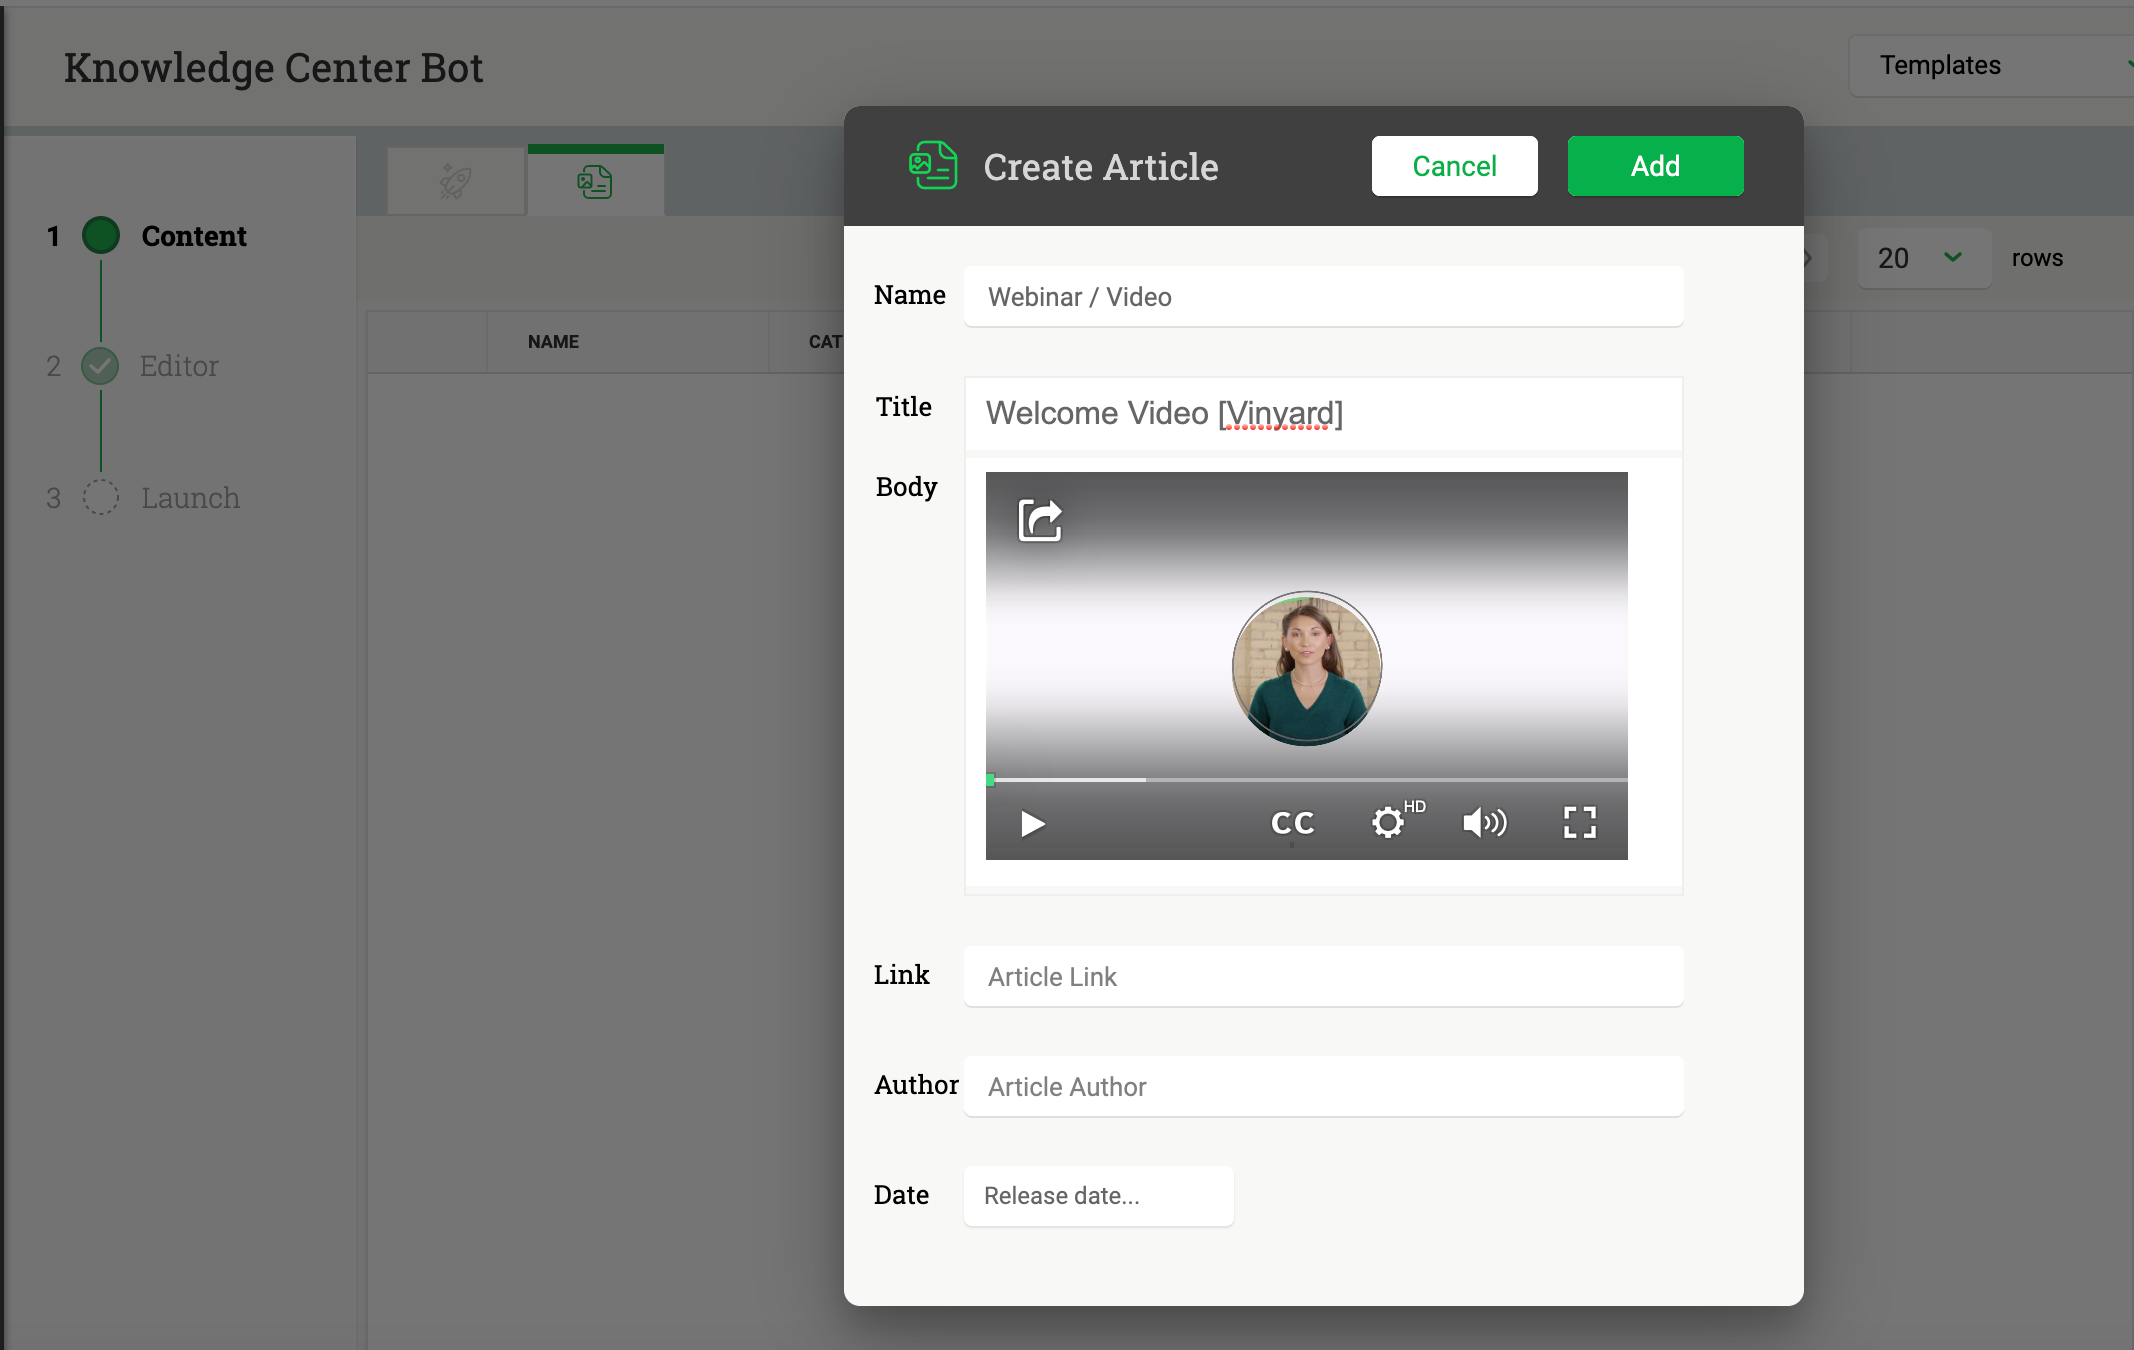Focus the Name field Webinar / Video
The image size is (2134, 1350).
(1323, 297)
